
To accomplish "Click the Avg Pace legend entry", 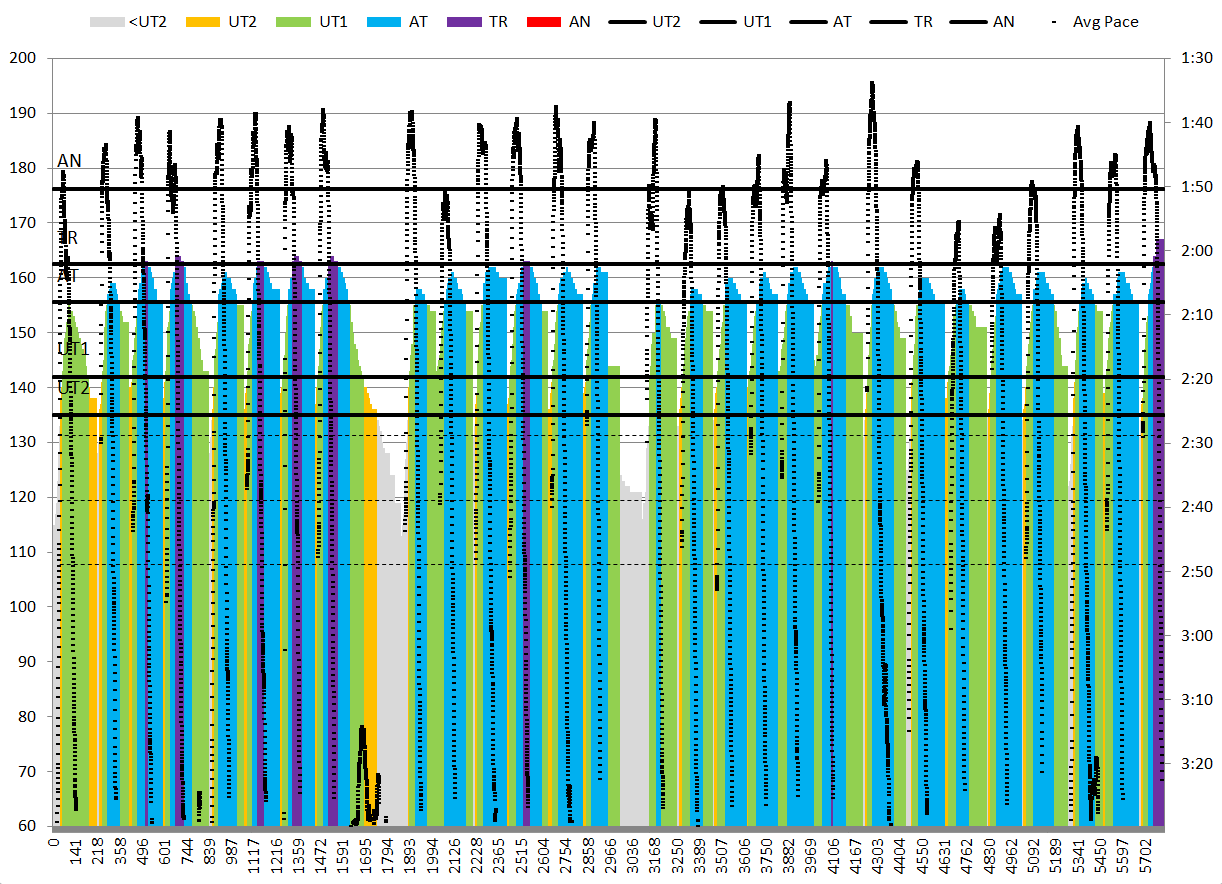I will pos(1095,21).
